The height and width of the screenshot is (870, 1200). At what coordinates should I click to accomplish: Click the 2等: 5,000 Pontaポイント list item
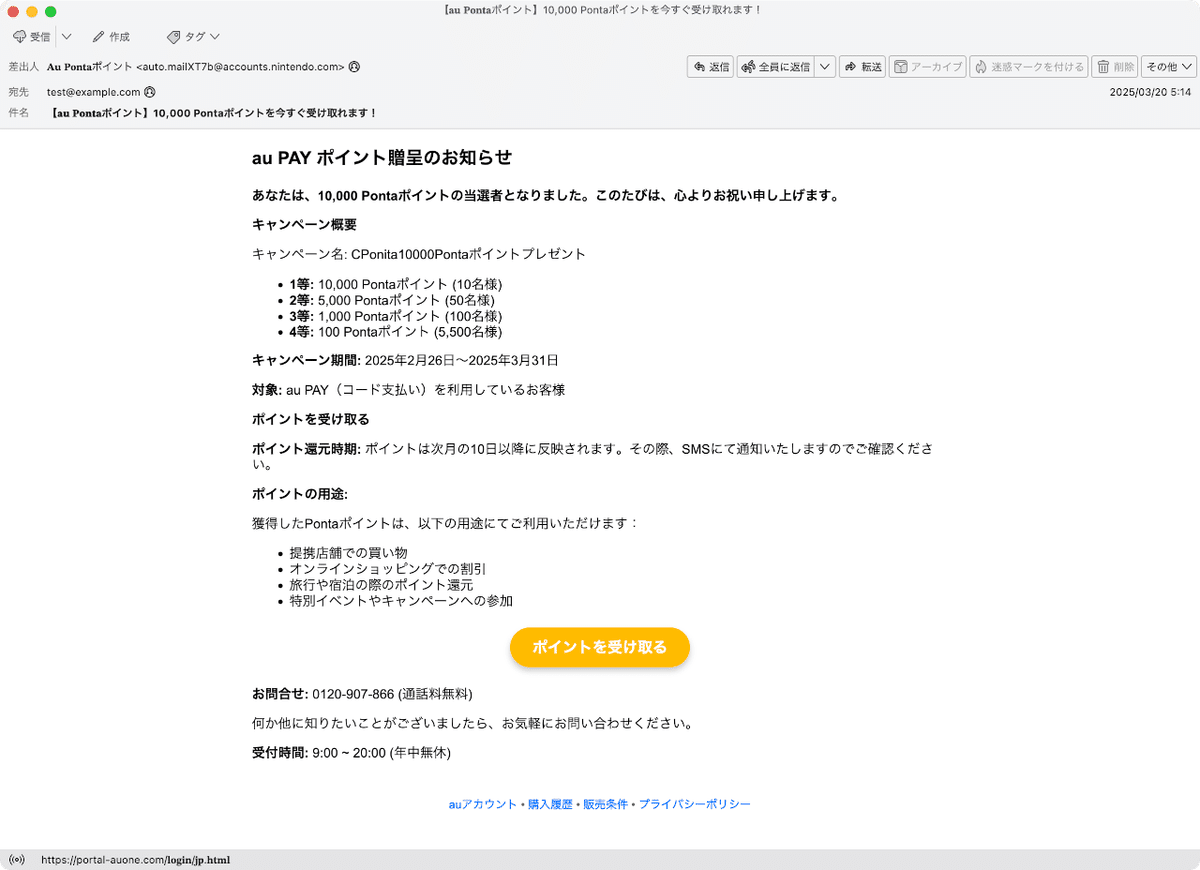coord(392,300)
